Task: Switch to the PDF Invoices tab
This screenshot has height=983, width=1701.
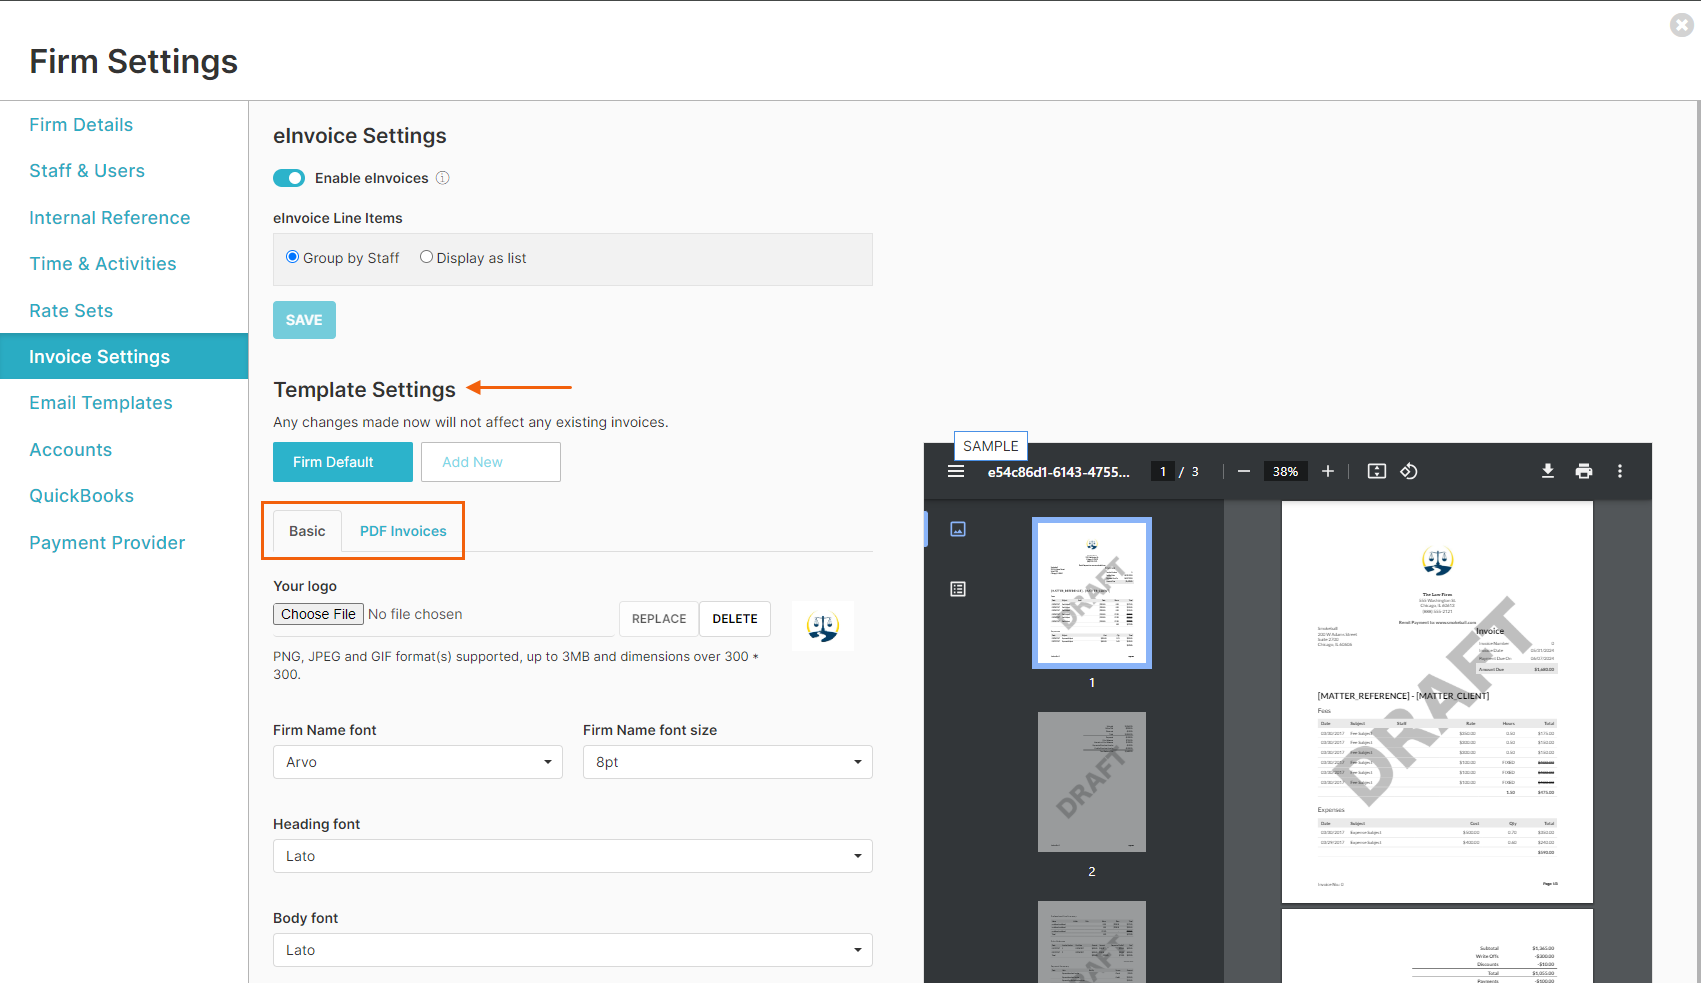Action: point(403,531)
